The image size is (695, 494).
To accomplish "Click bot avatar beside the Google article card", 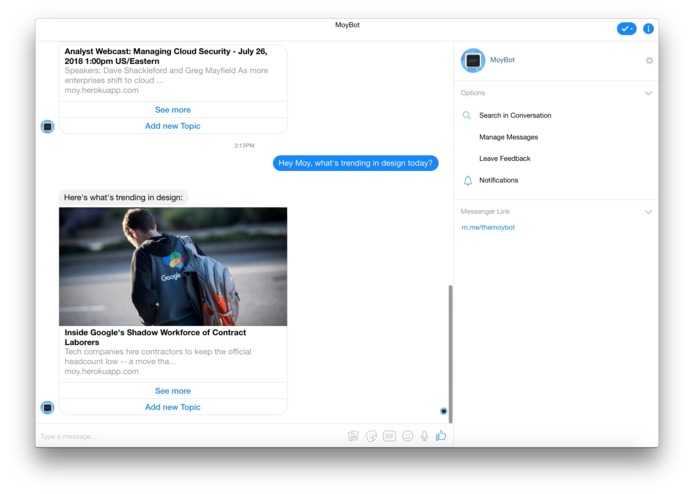I will tap(47, 407).
